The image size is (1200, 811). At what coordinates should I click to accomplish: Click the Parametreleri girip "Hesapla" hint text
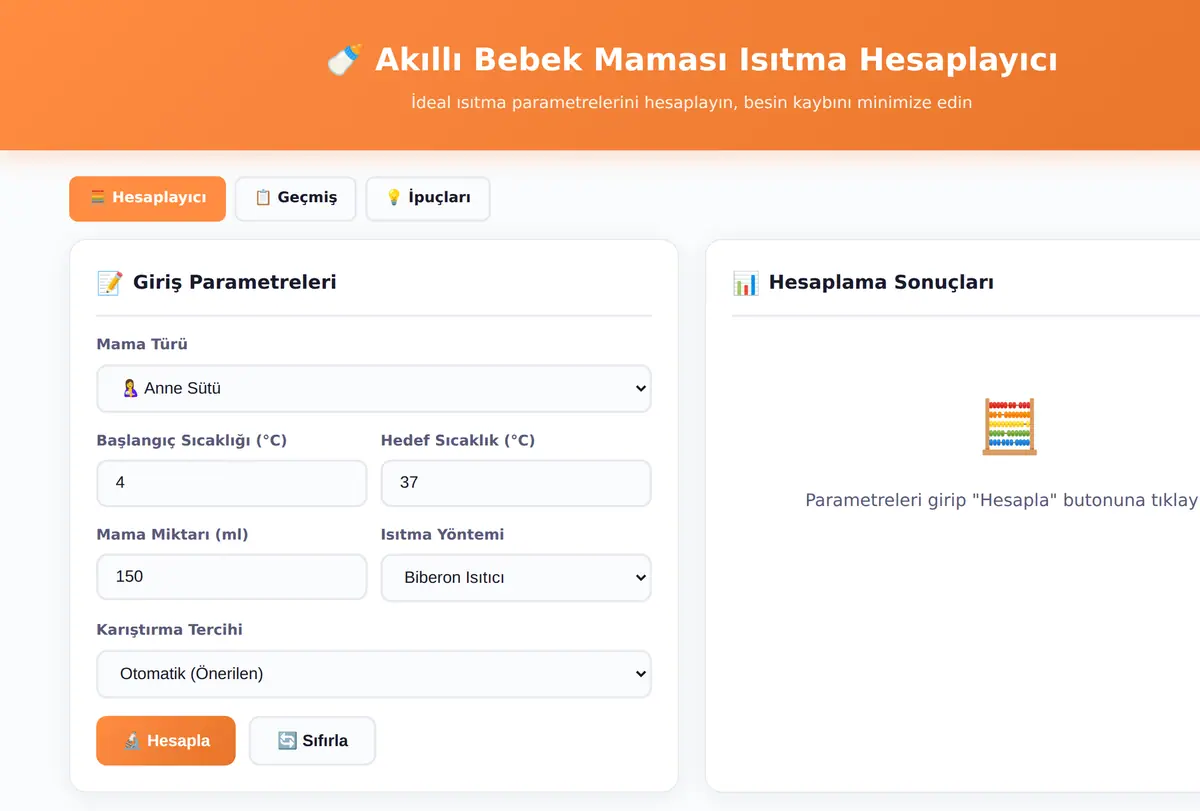(1002, 500)
